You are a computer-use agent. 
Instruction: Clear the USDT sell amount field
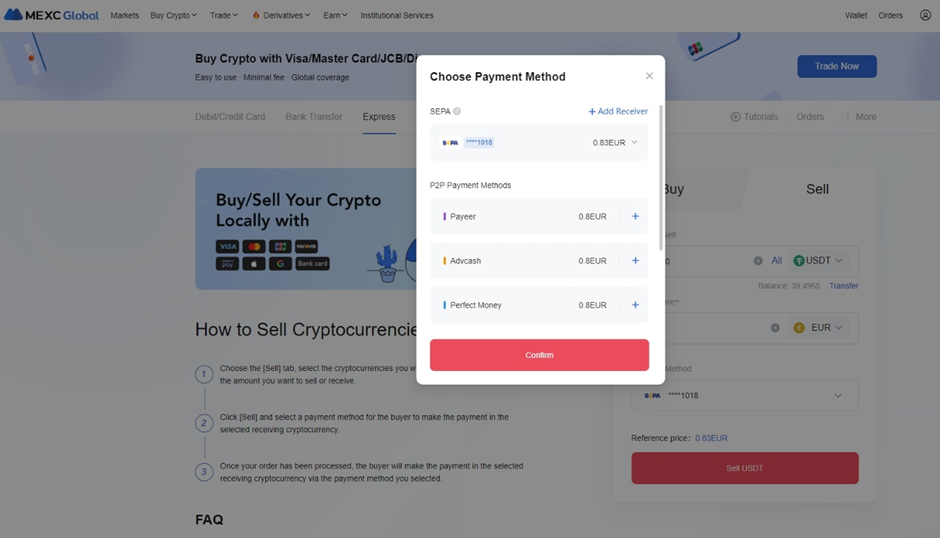coord(758,261)
